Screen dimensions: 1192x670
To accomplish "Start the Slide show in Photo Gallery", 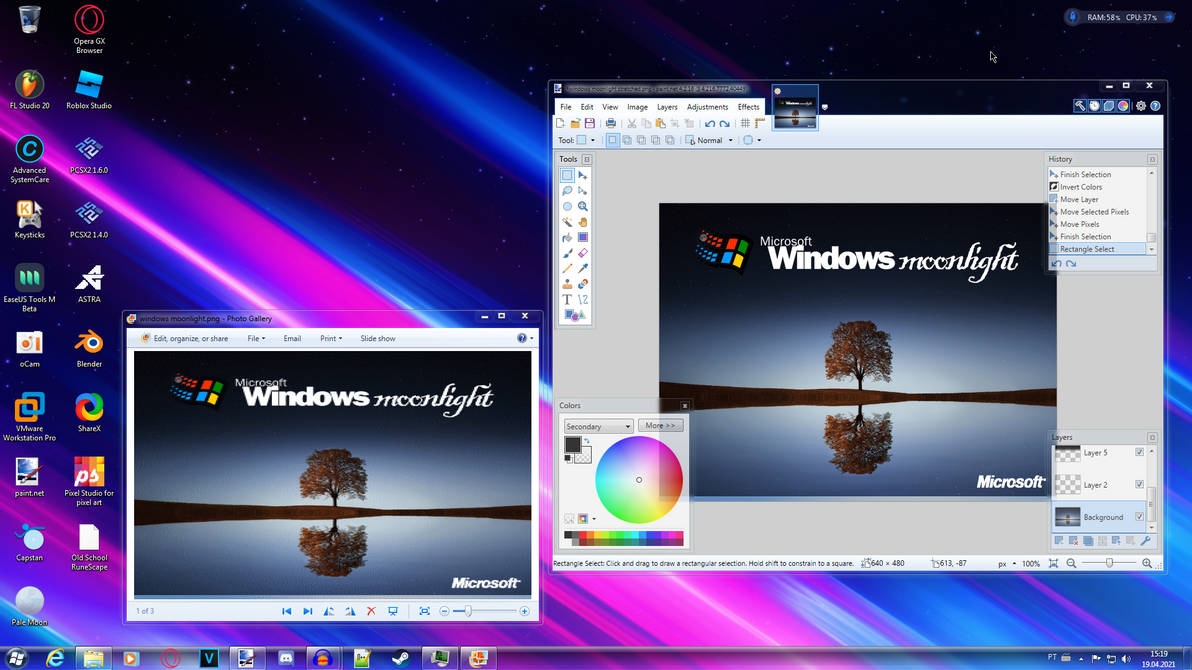I will (x=378, y=338).
